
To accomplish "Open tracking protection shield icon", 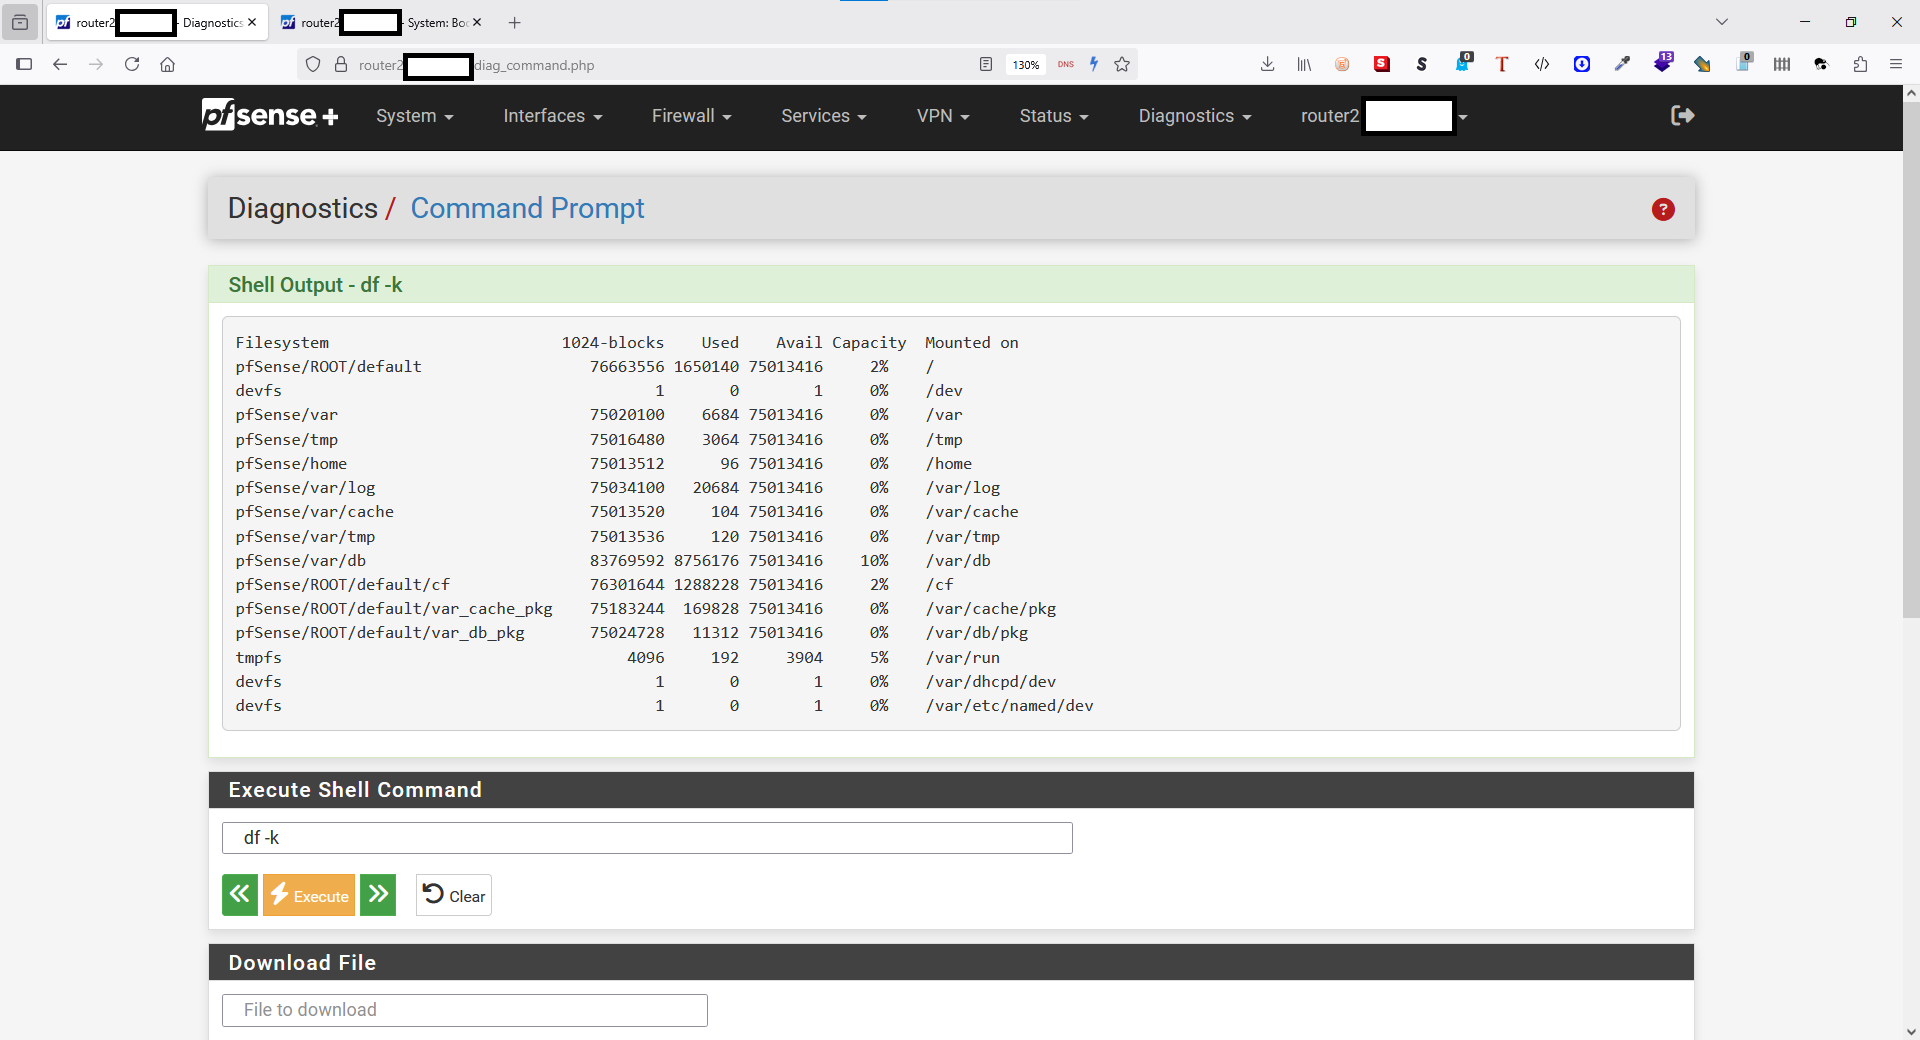I will [x=313, y=64].
